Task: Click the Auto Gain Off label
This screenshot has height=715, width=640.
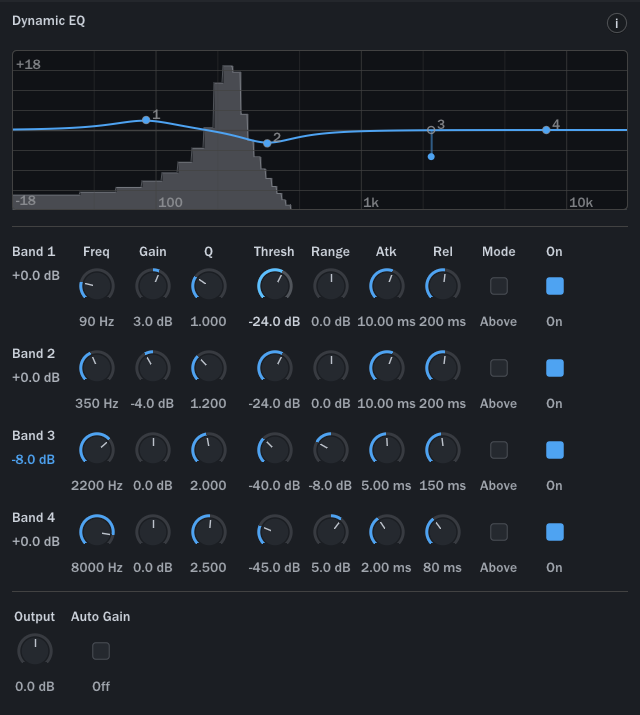Action: tap(101, 686)
